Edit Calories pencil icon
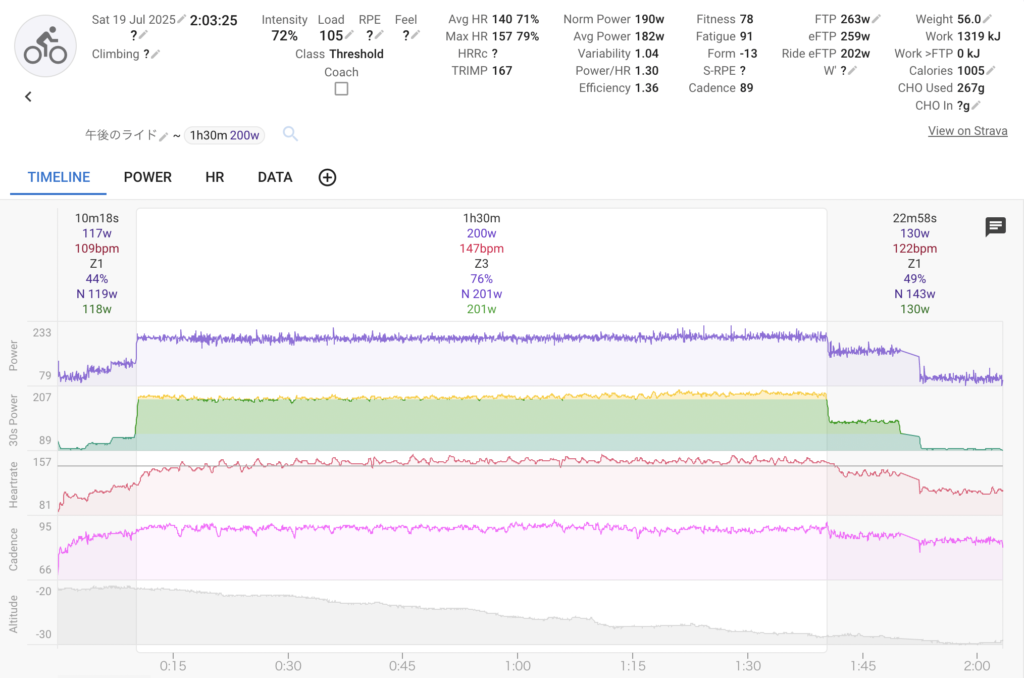The image size is (1024, 678). pyautogui.click(x=991, y=71)
